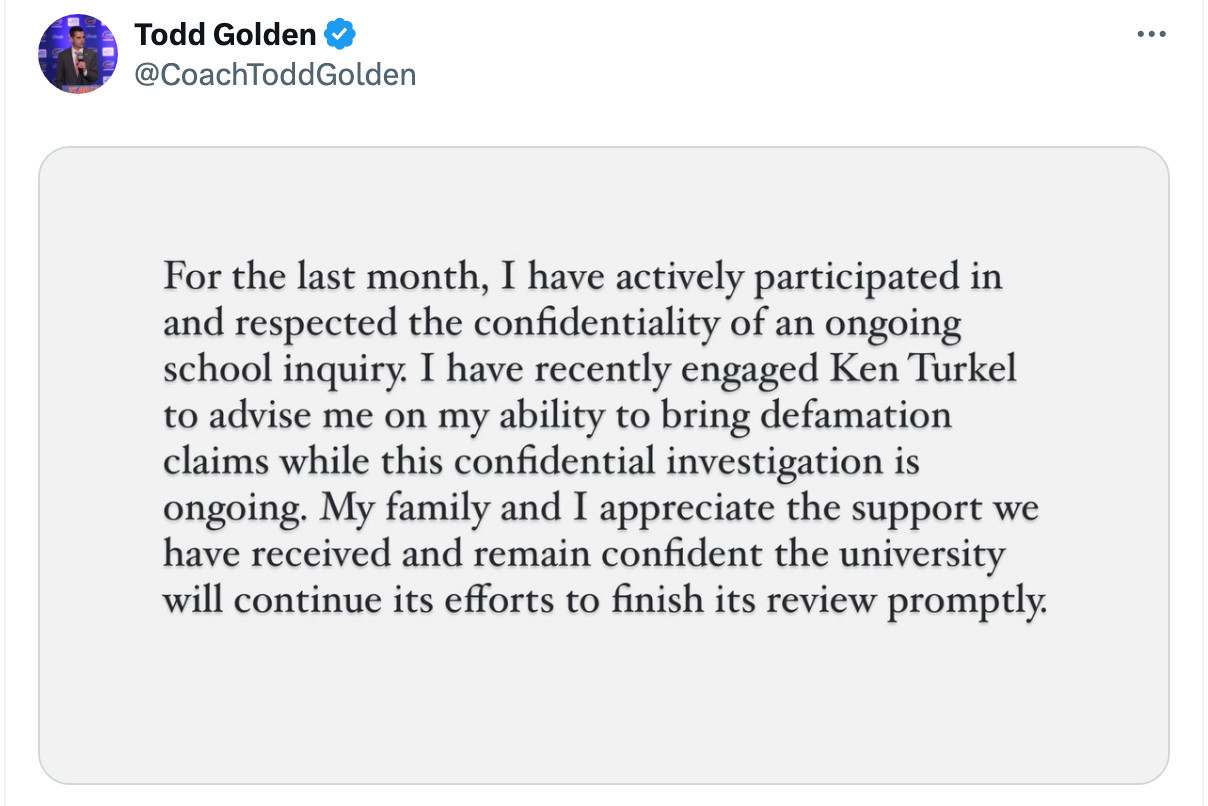This screenshot has height=806, width=1208.
Task: Select the word "defamation" in the image
Action: tap(870, 415)
